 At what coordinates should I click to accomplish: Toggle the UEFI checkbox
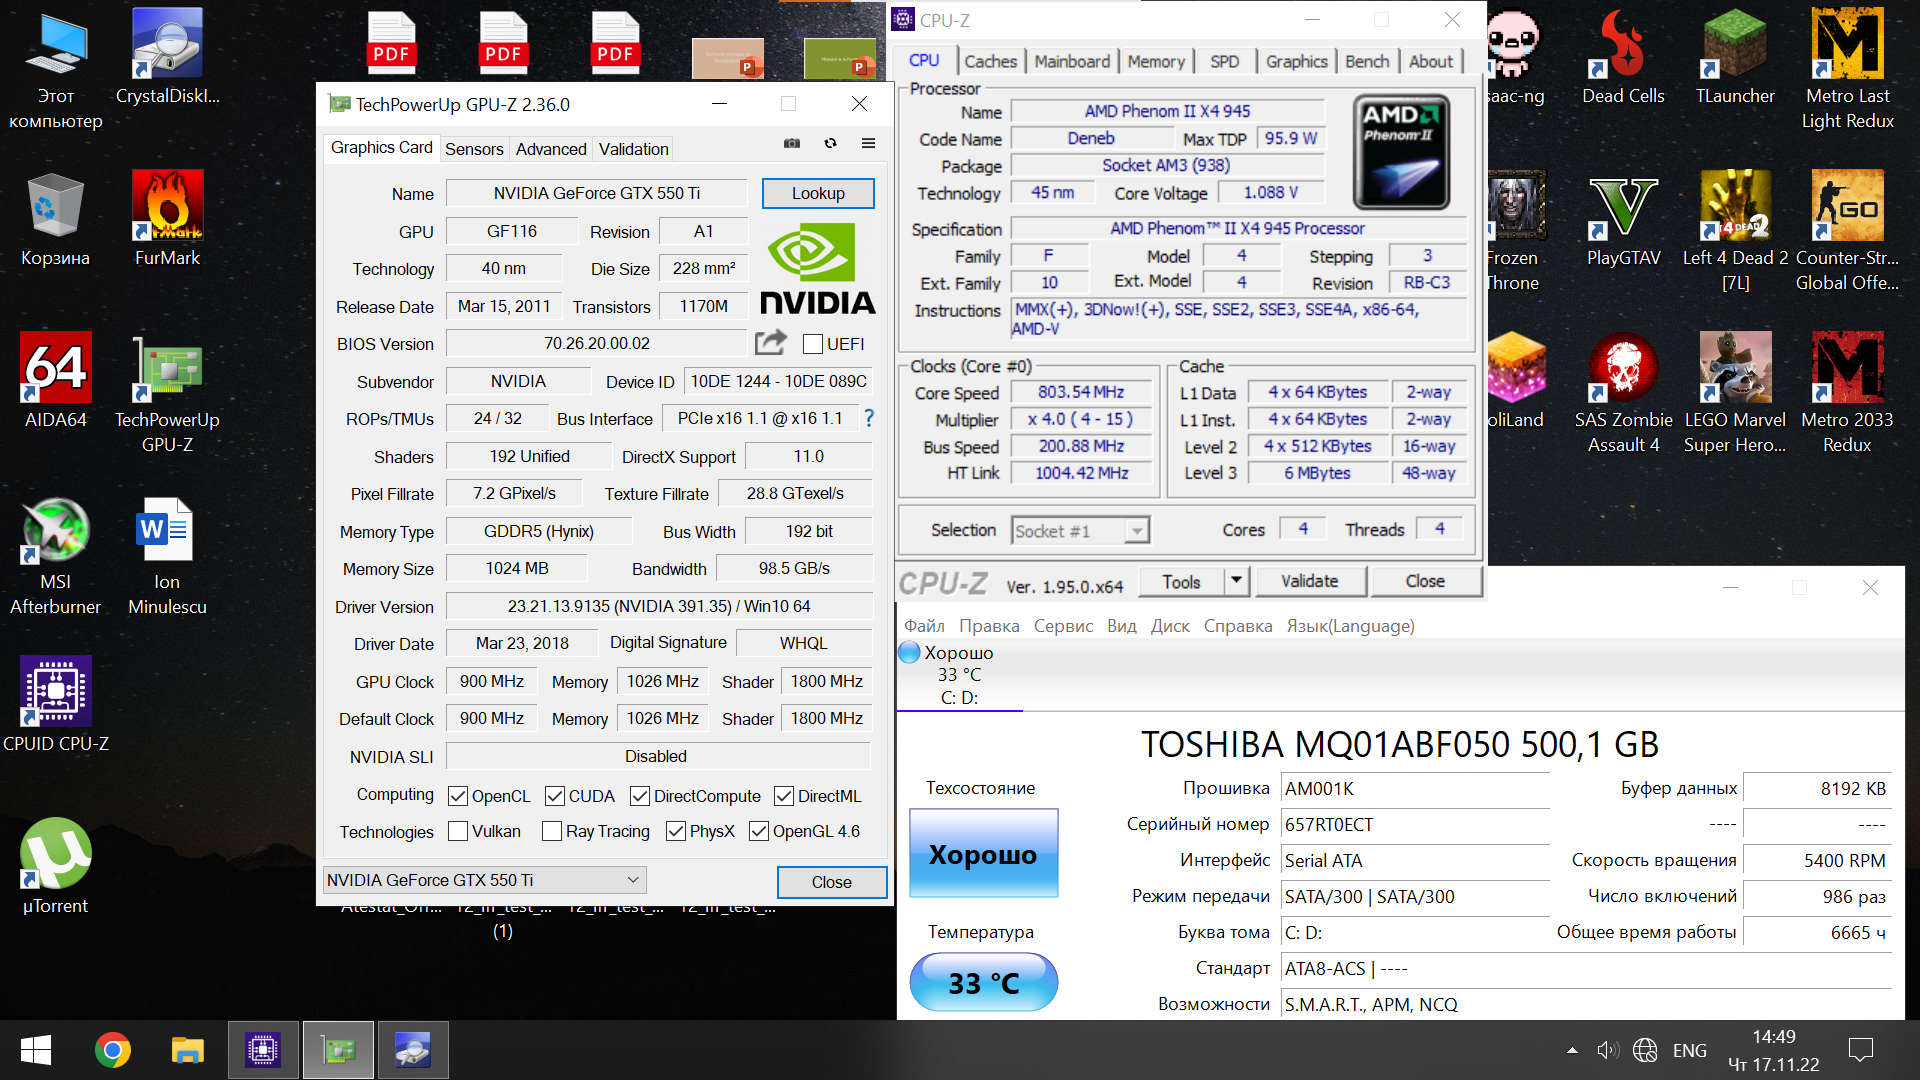[813, 344]
